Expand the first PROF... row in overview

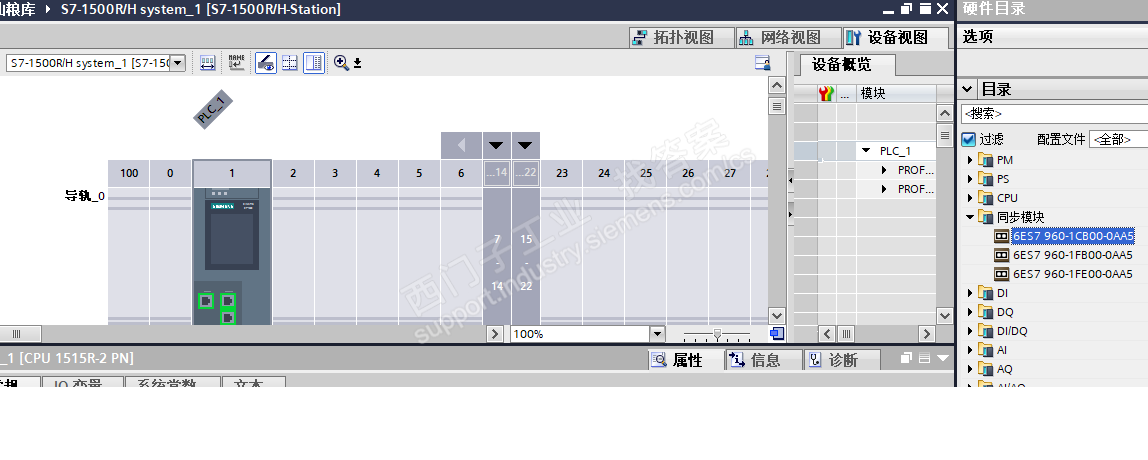(884, 170)
